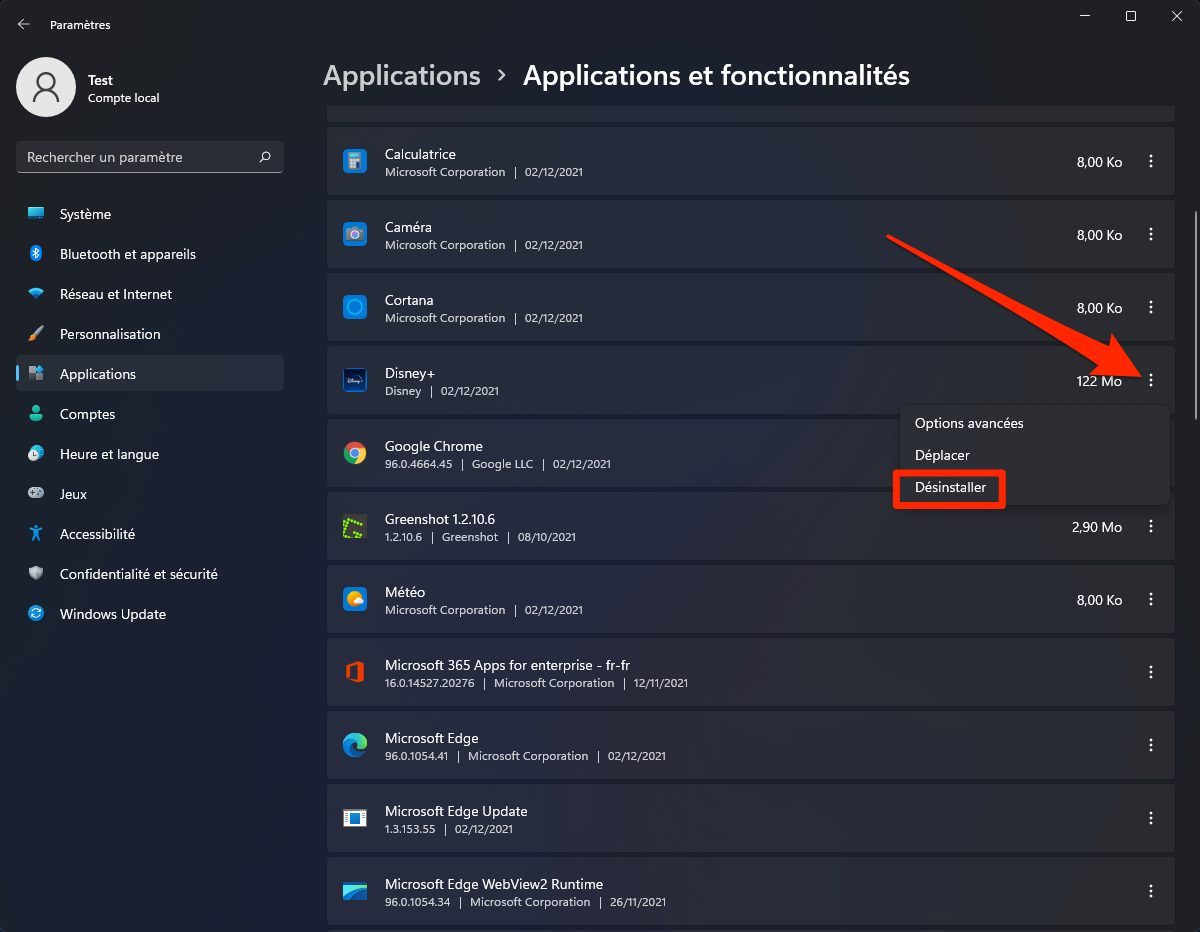Image resolution: width=1200 pixels, height=932 pixels.
Task: Open the three-dot menu for Greenshot
Action: pyautogui.click(x=1151, y=526)
